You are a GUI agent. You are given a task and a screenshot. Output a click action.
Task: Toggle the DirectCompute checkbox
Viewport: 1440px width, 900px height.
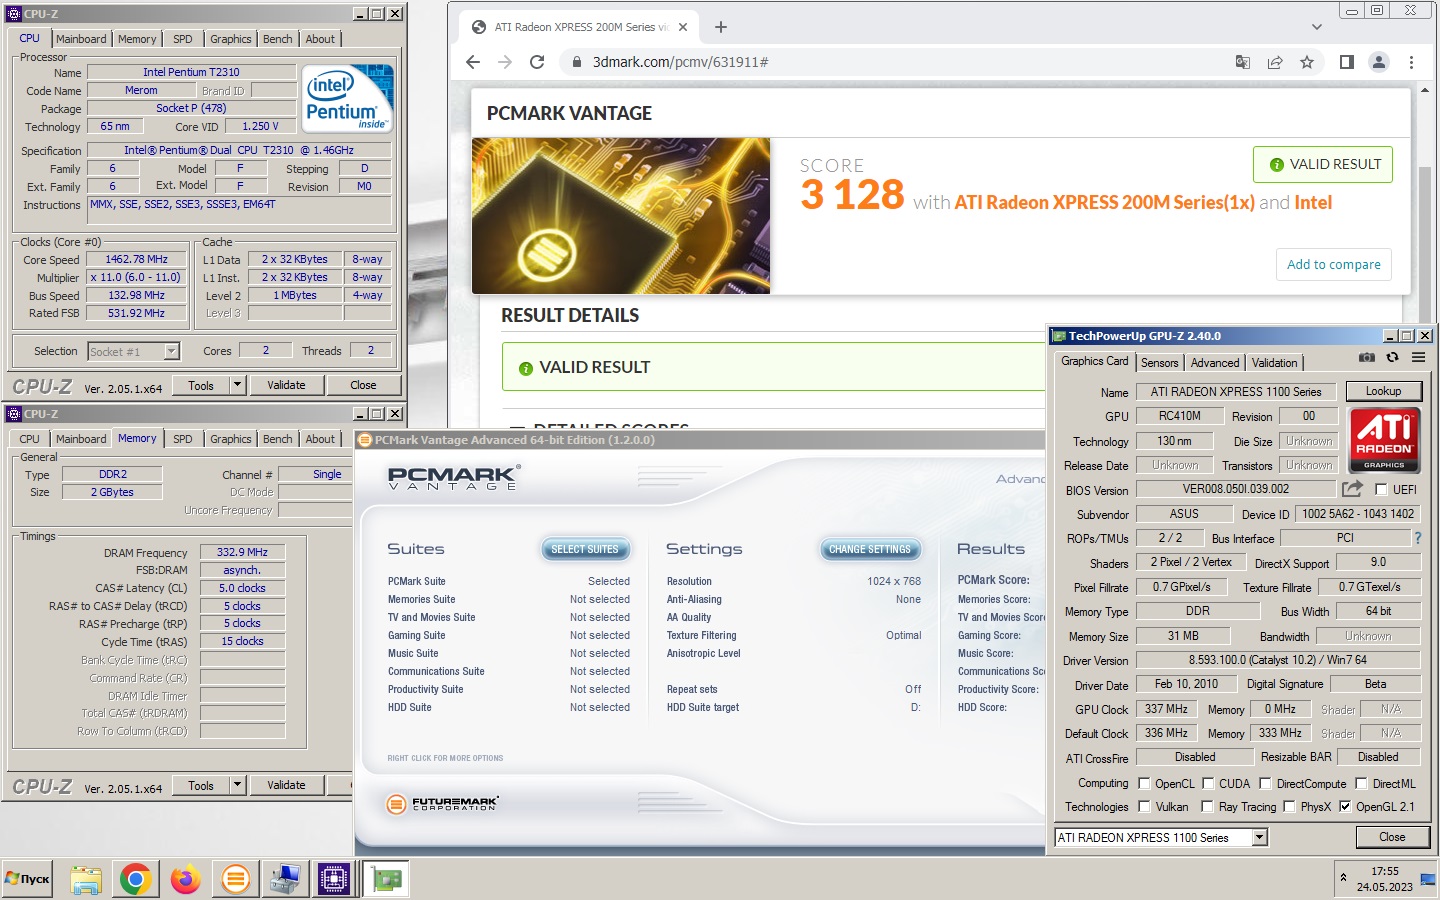point(1265,783)
